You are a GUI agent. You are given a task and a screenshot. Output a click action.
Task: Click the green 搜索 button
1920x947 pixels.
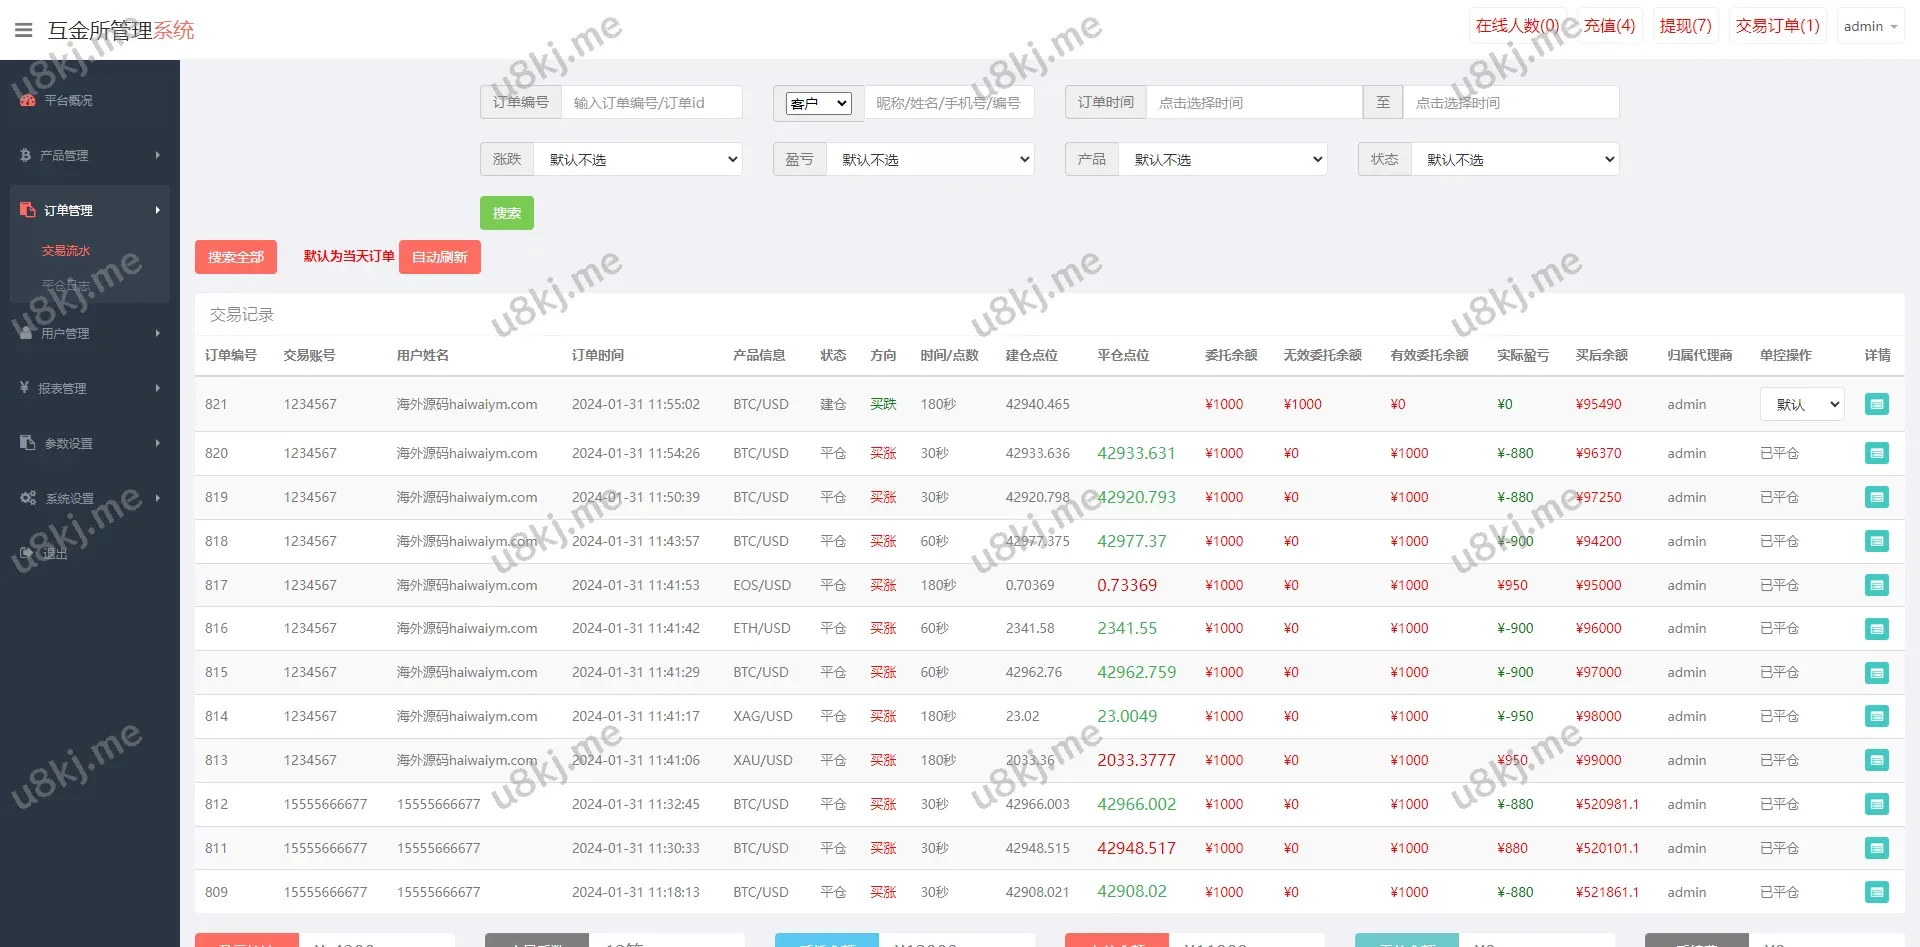tap(506, 213)
